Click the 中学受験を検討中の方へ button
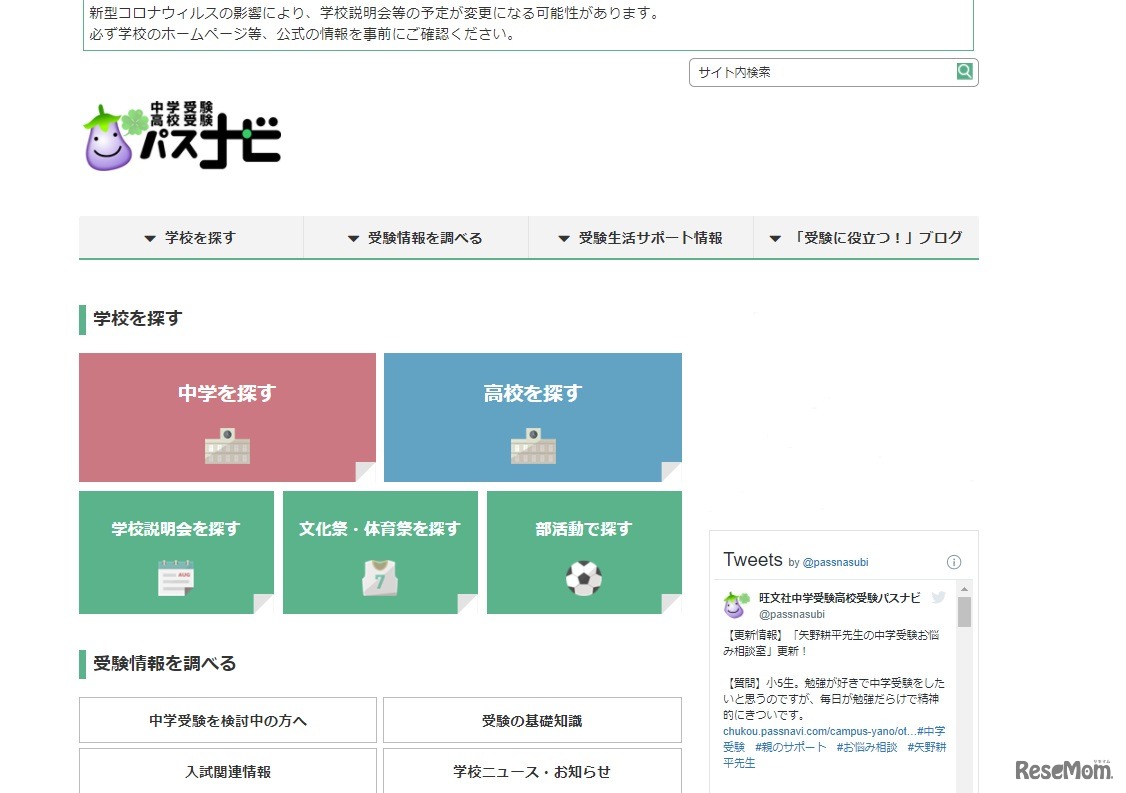 228,720
